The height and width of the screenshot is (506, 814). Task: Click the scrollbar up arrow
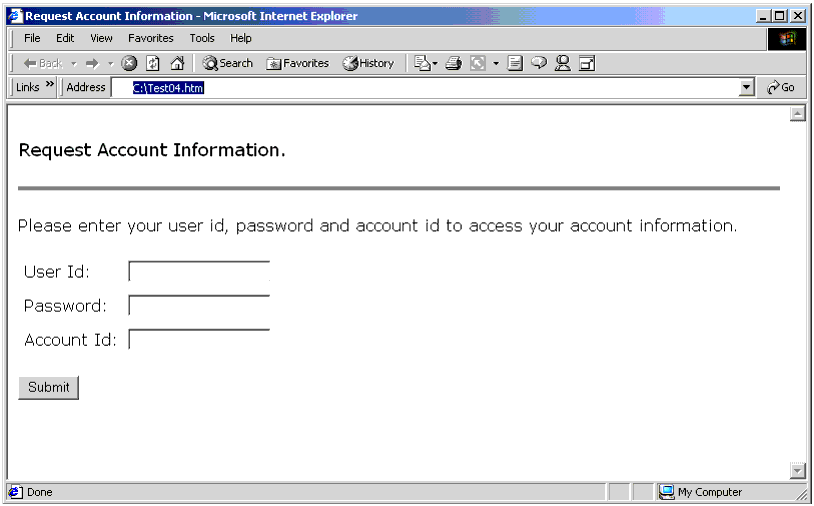(x=797, y=113)
